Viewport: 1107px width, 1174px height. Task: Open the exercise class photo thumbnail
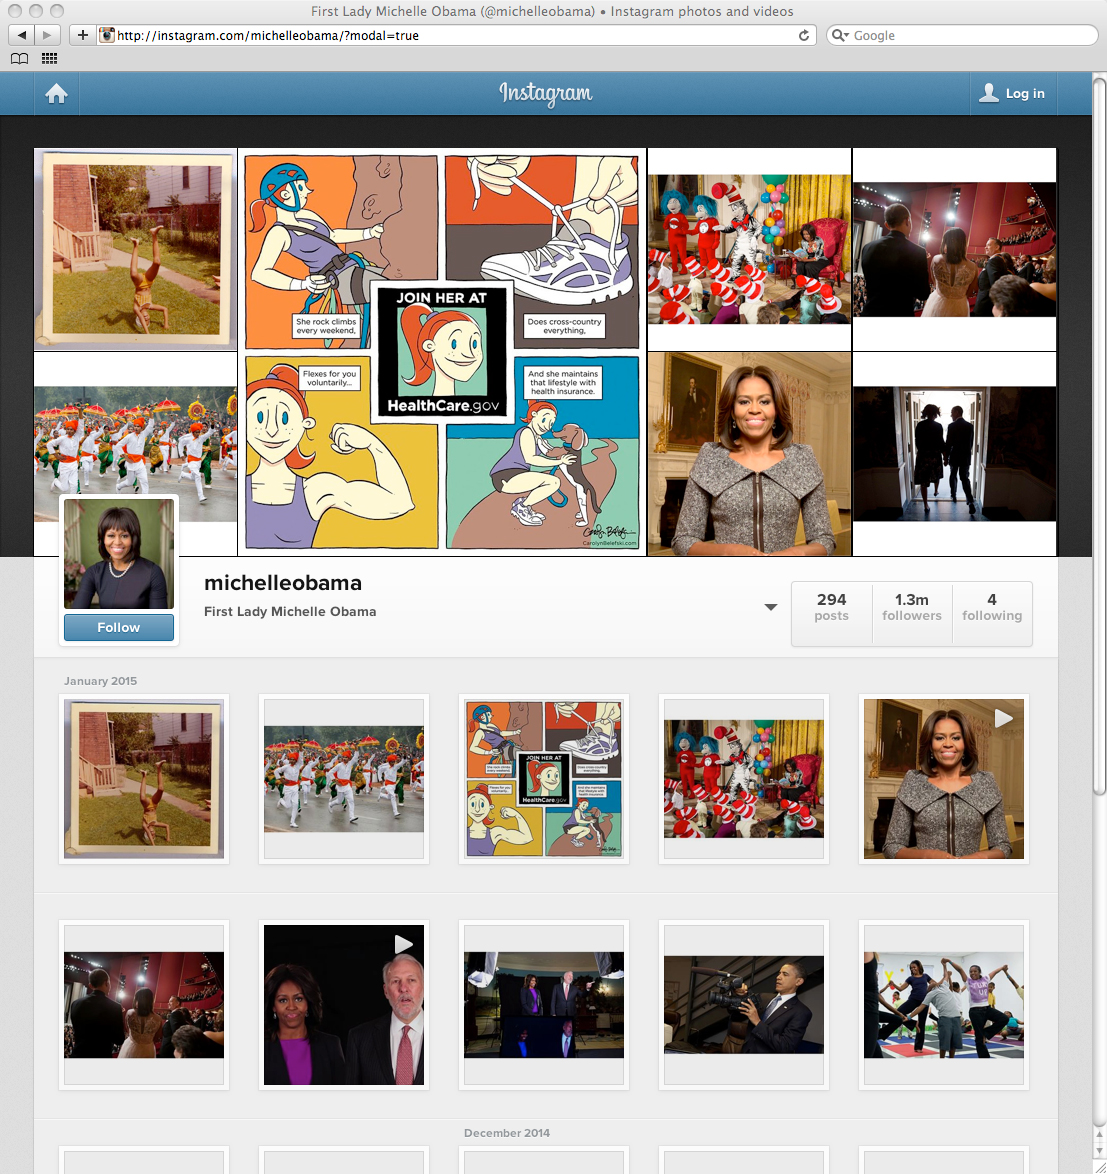click(943, 1005)
